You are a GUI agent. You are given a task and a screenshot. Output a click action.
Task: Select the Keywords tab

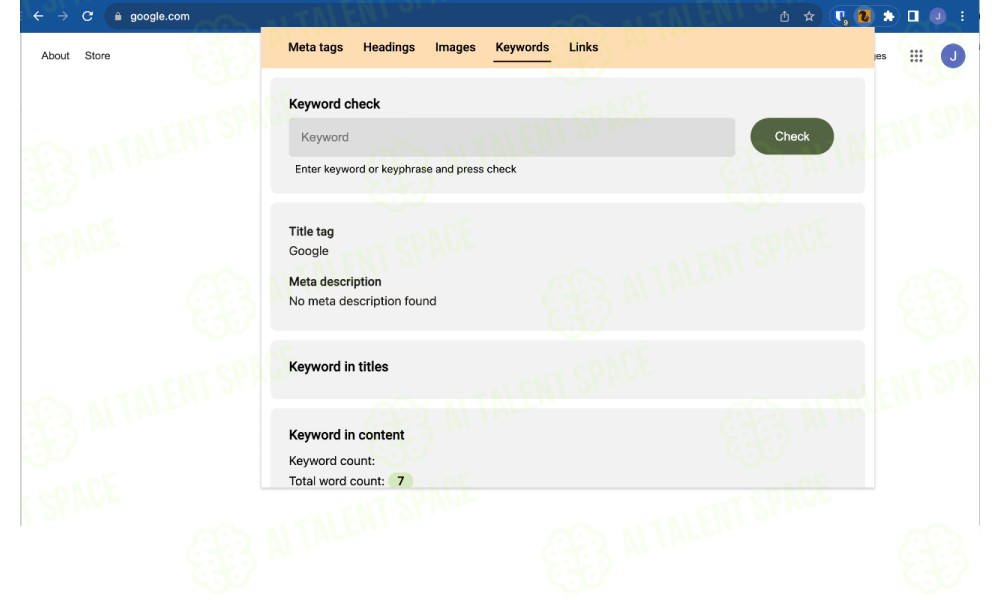[522, 47]
